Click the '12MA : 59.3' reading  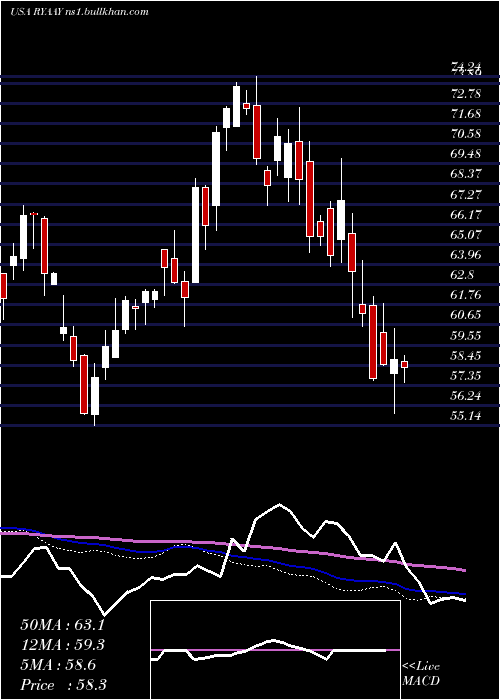click(x=62, y=645)
